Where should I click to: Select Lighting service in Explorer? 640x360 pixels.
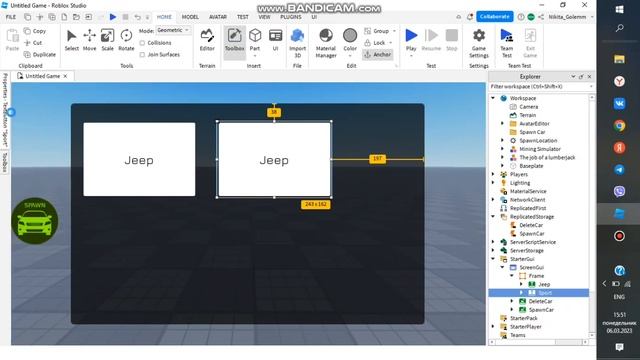tap(520, 183)
